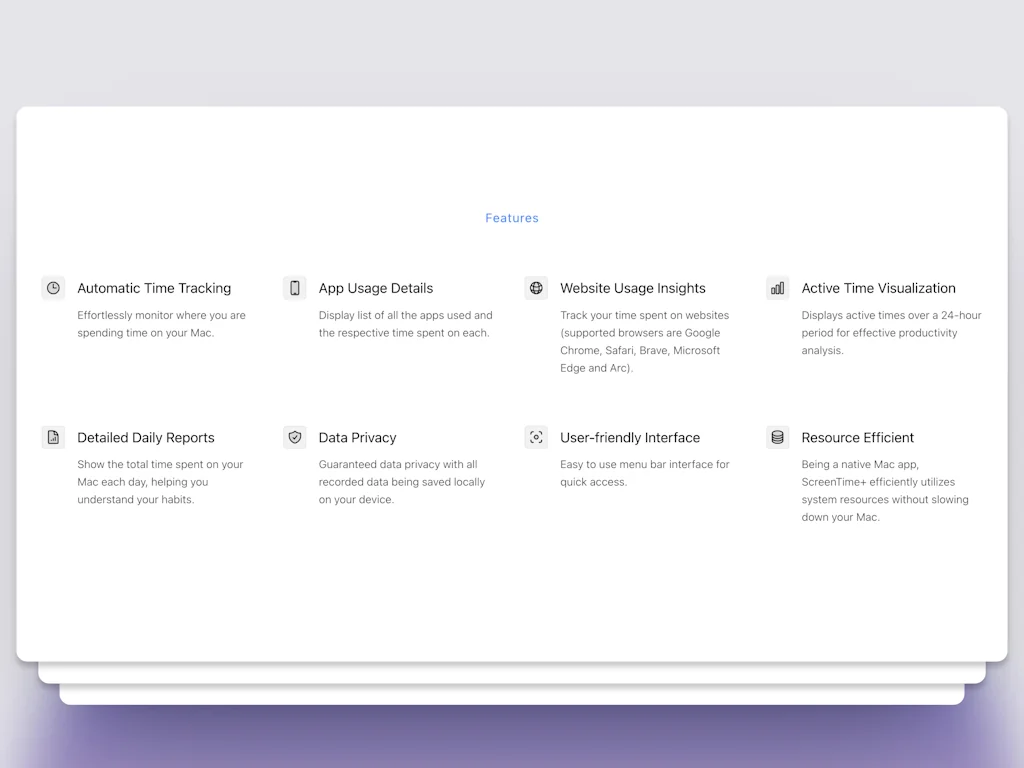Screen dimensions: 1024x768
Task: Select the Automatic Time Tracking heading
Action: point(154,288)
